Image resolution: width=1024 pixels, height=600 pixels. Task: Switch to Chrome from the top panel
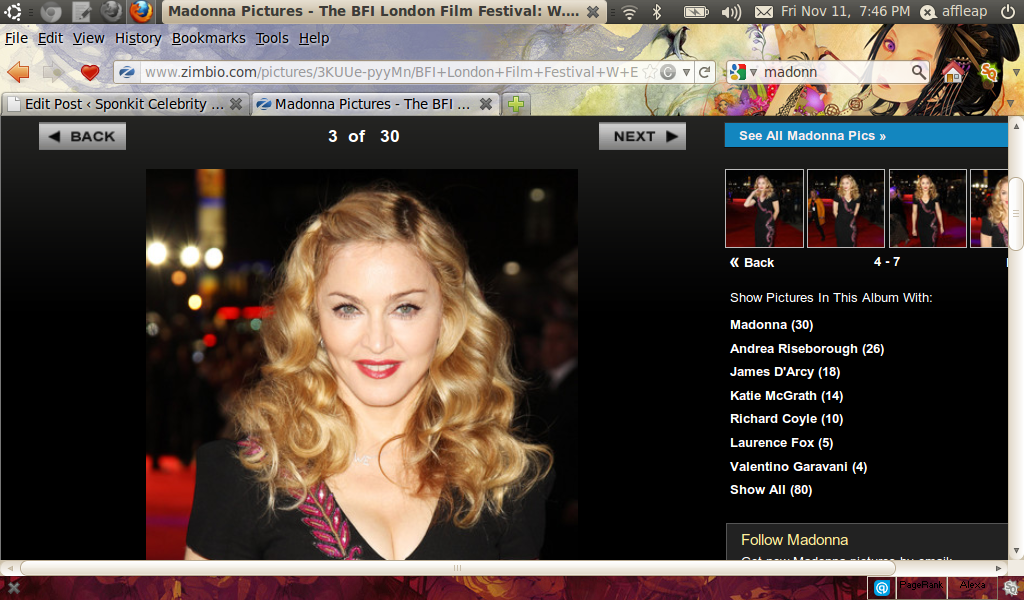[x=50, y=11]
